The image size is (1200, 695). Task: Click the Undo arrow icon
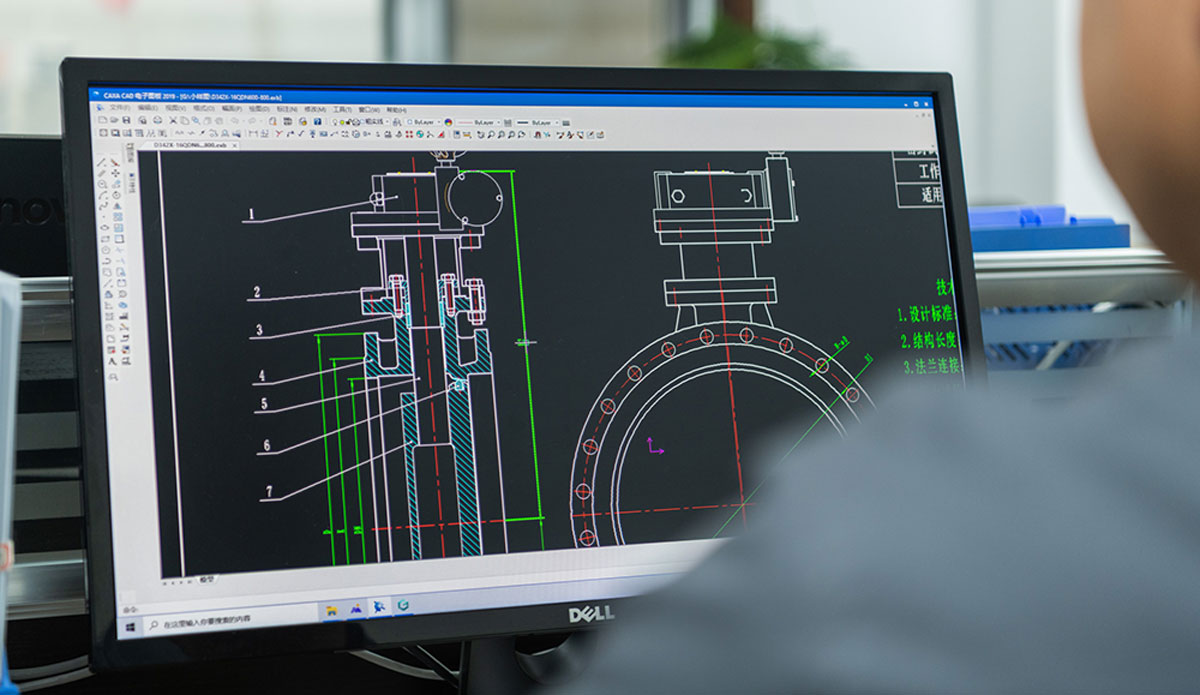235,122
